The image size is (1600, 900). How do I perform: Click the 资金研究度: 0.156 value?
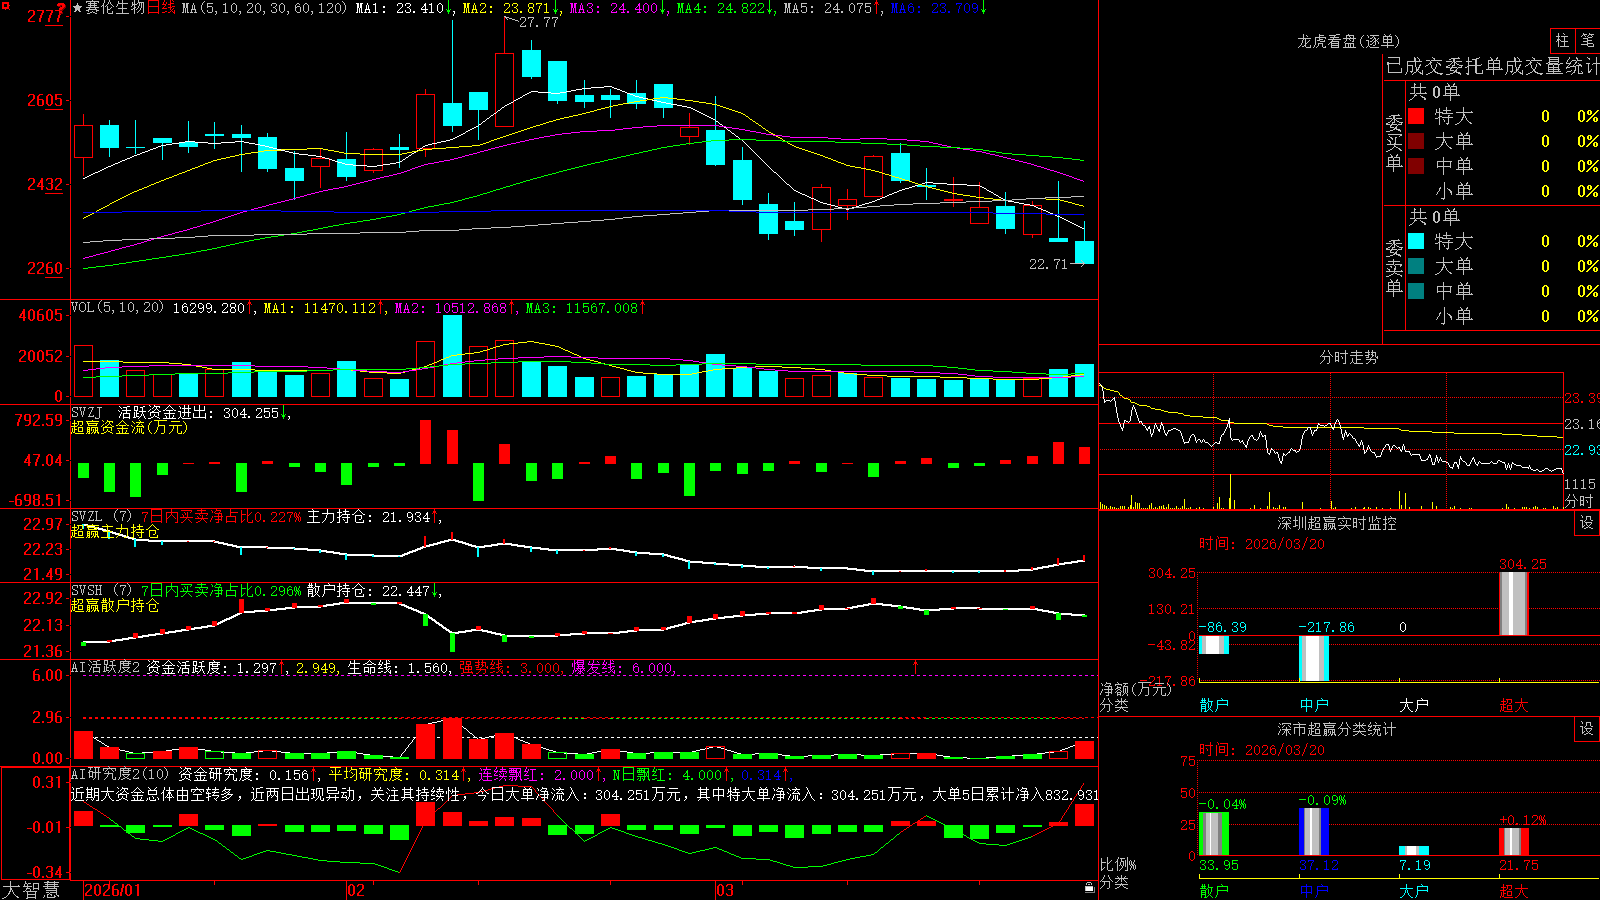(x=244, y=774)
